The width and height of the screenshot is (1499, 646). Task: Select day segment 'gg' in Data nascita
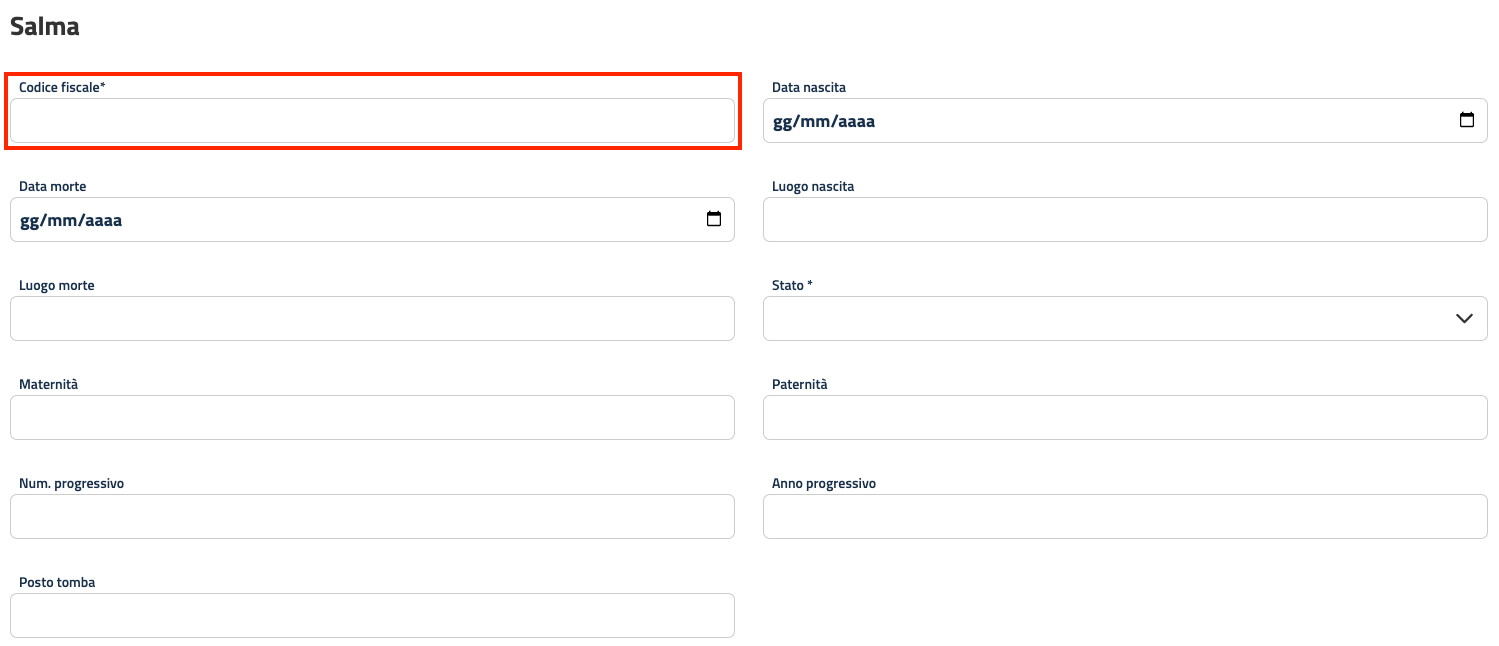coord(782,122)
